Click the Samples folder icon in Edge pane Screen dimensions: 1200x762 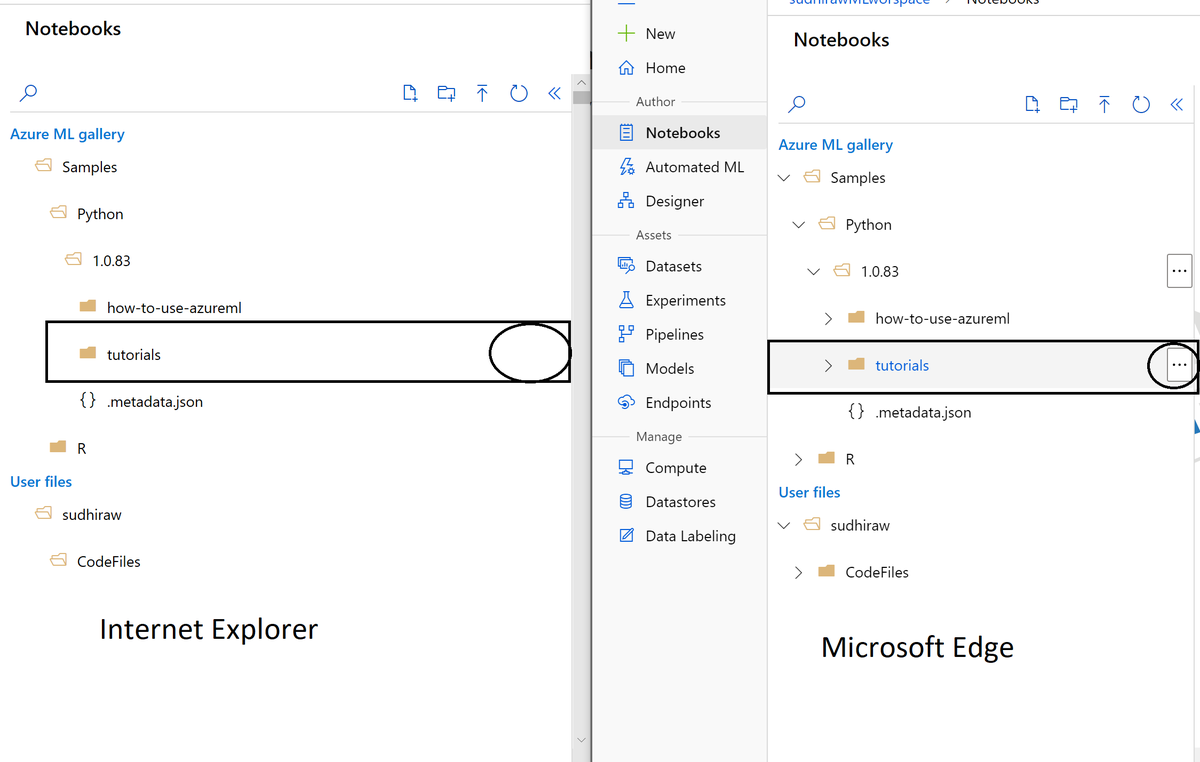[812, 177]
